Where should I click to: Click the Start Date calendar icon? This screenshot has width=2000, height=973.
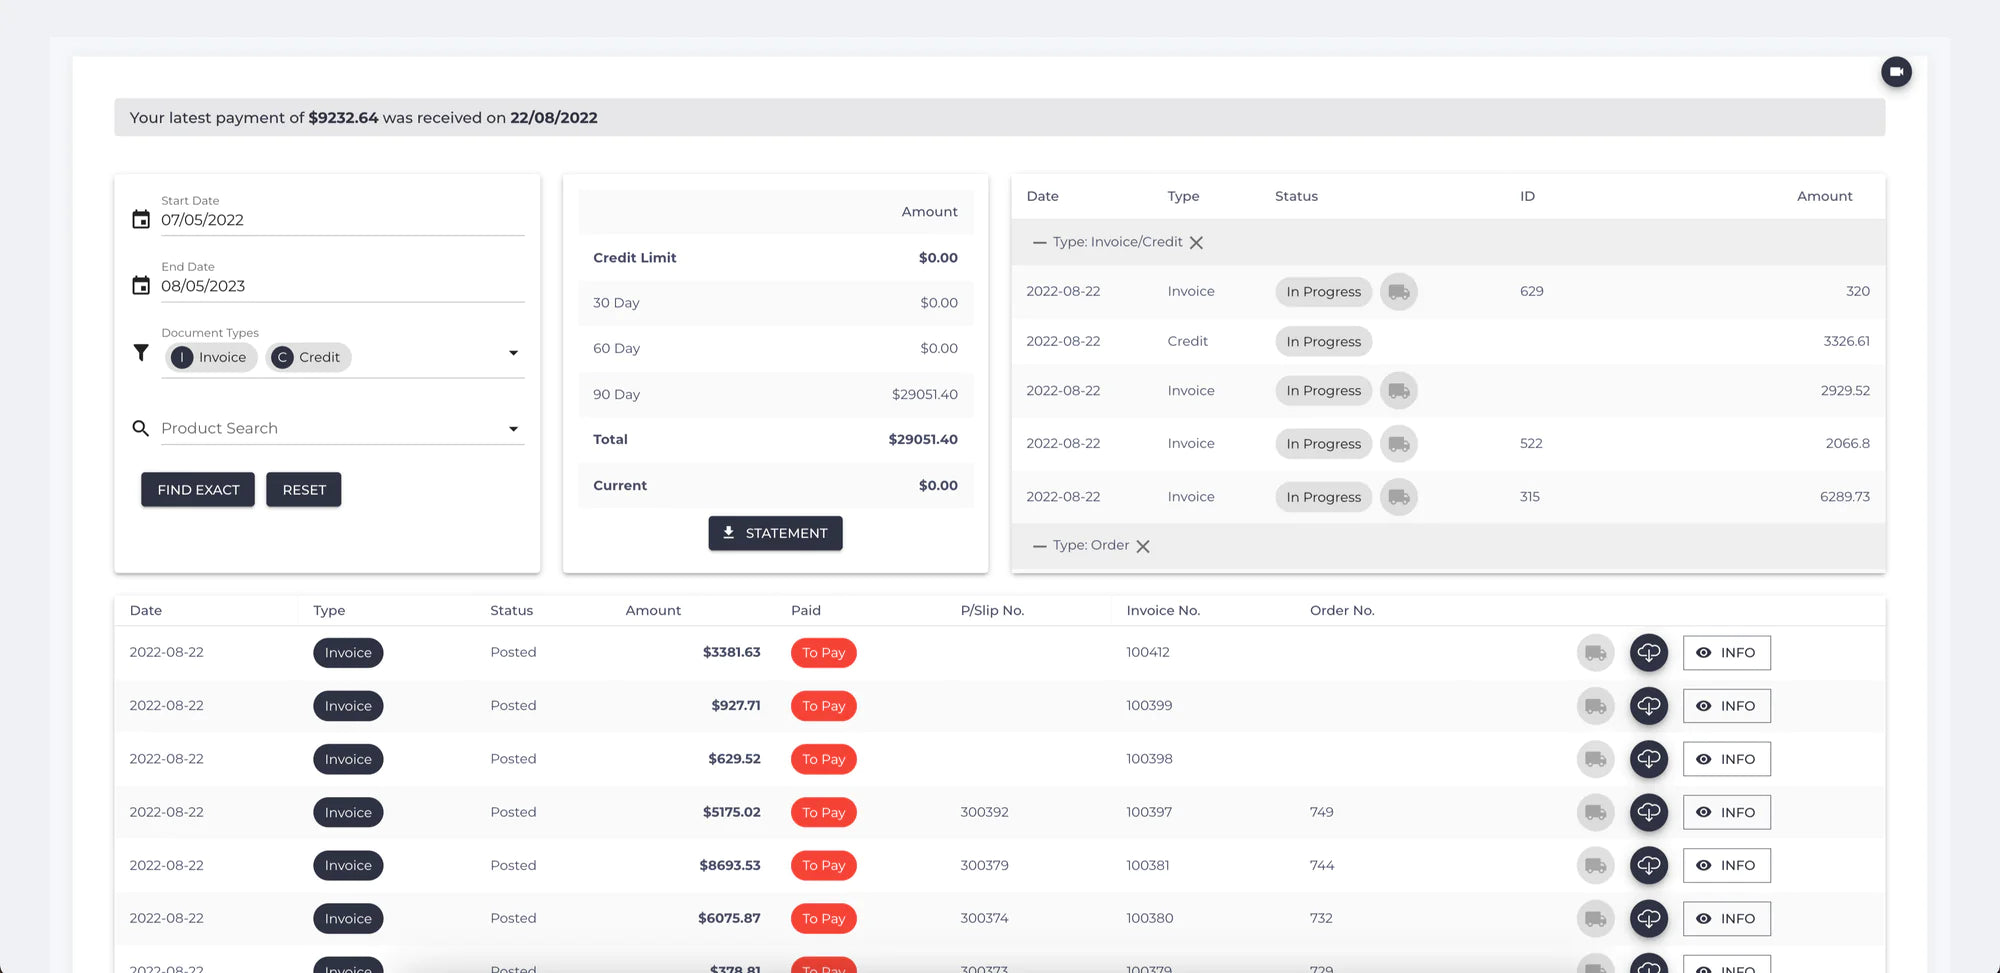click(x=141, y=219)
